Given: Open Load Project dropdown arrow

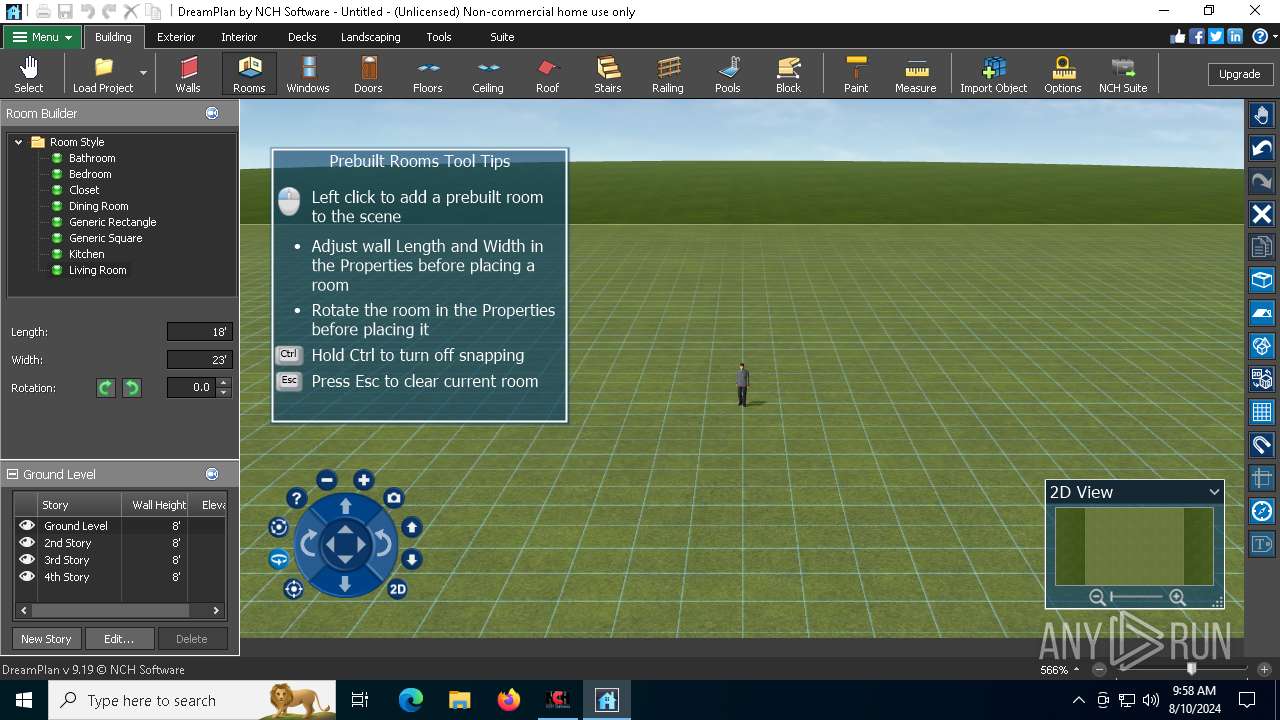Looking at the screenshot, I should coord(143,73).
